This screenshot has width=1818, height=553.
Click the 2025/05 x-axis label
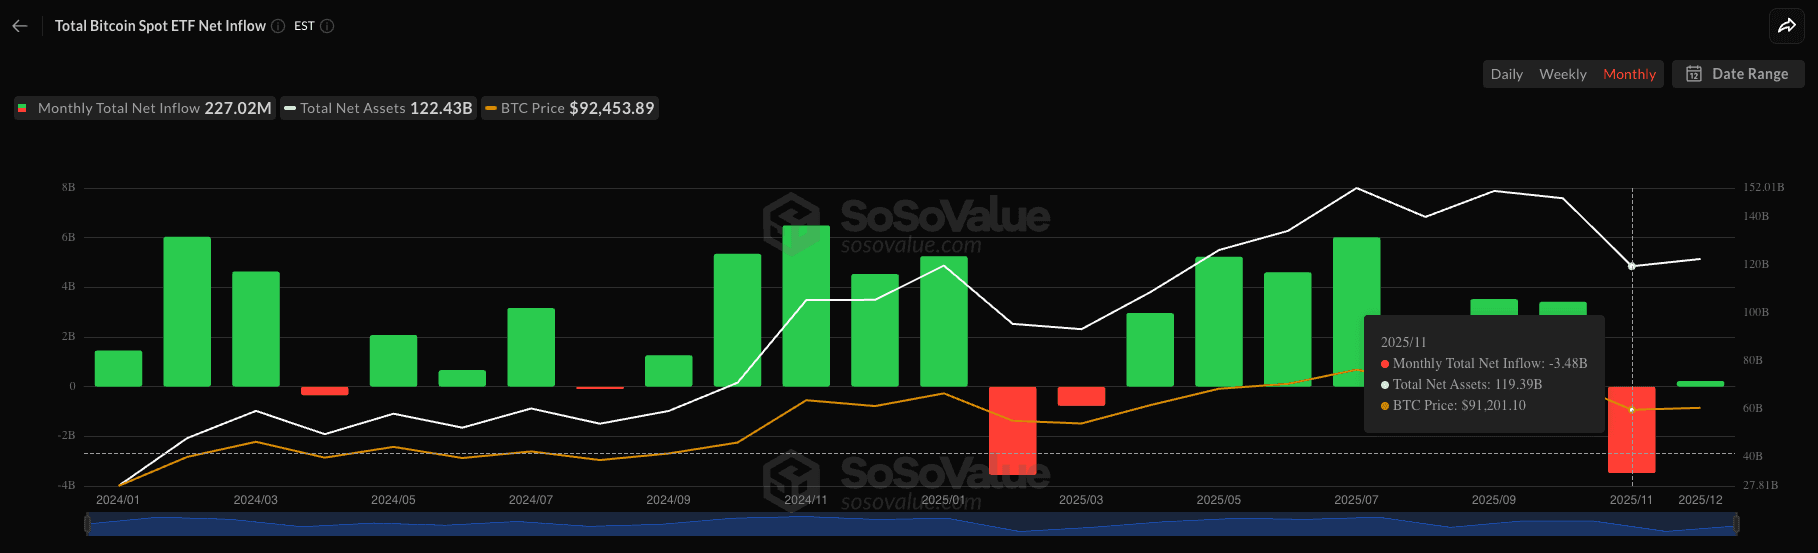click(x=1218, y=500)
